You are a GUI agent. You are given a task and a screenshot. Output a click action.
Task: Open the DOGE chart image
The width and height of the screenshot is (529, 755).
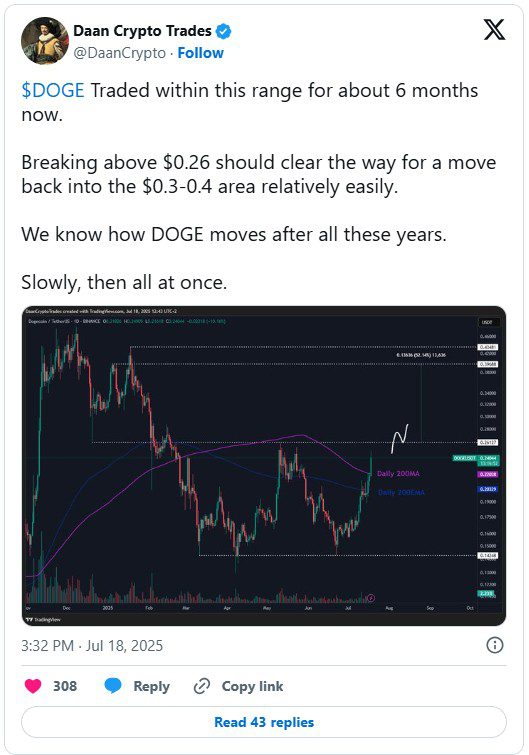(264, 466)
